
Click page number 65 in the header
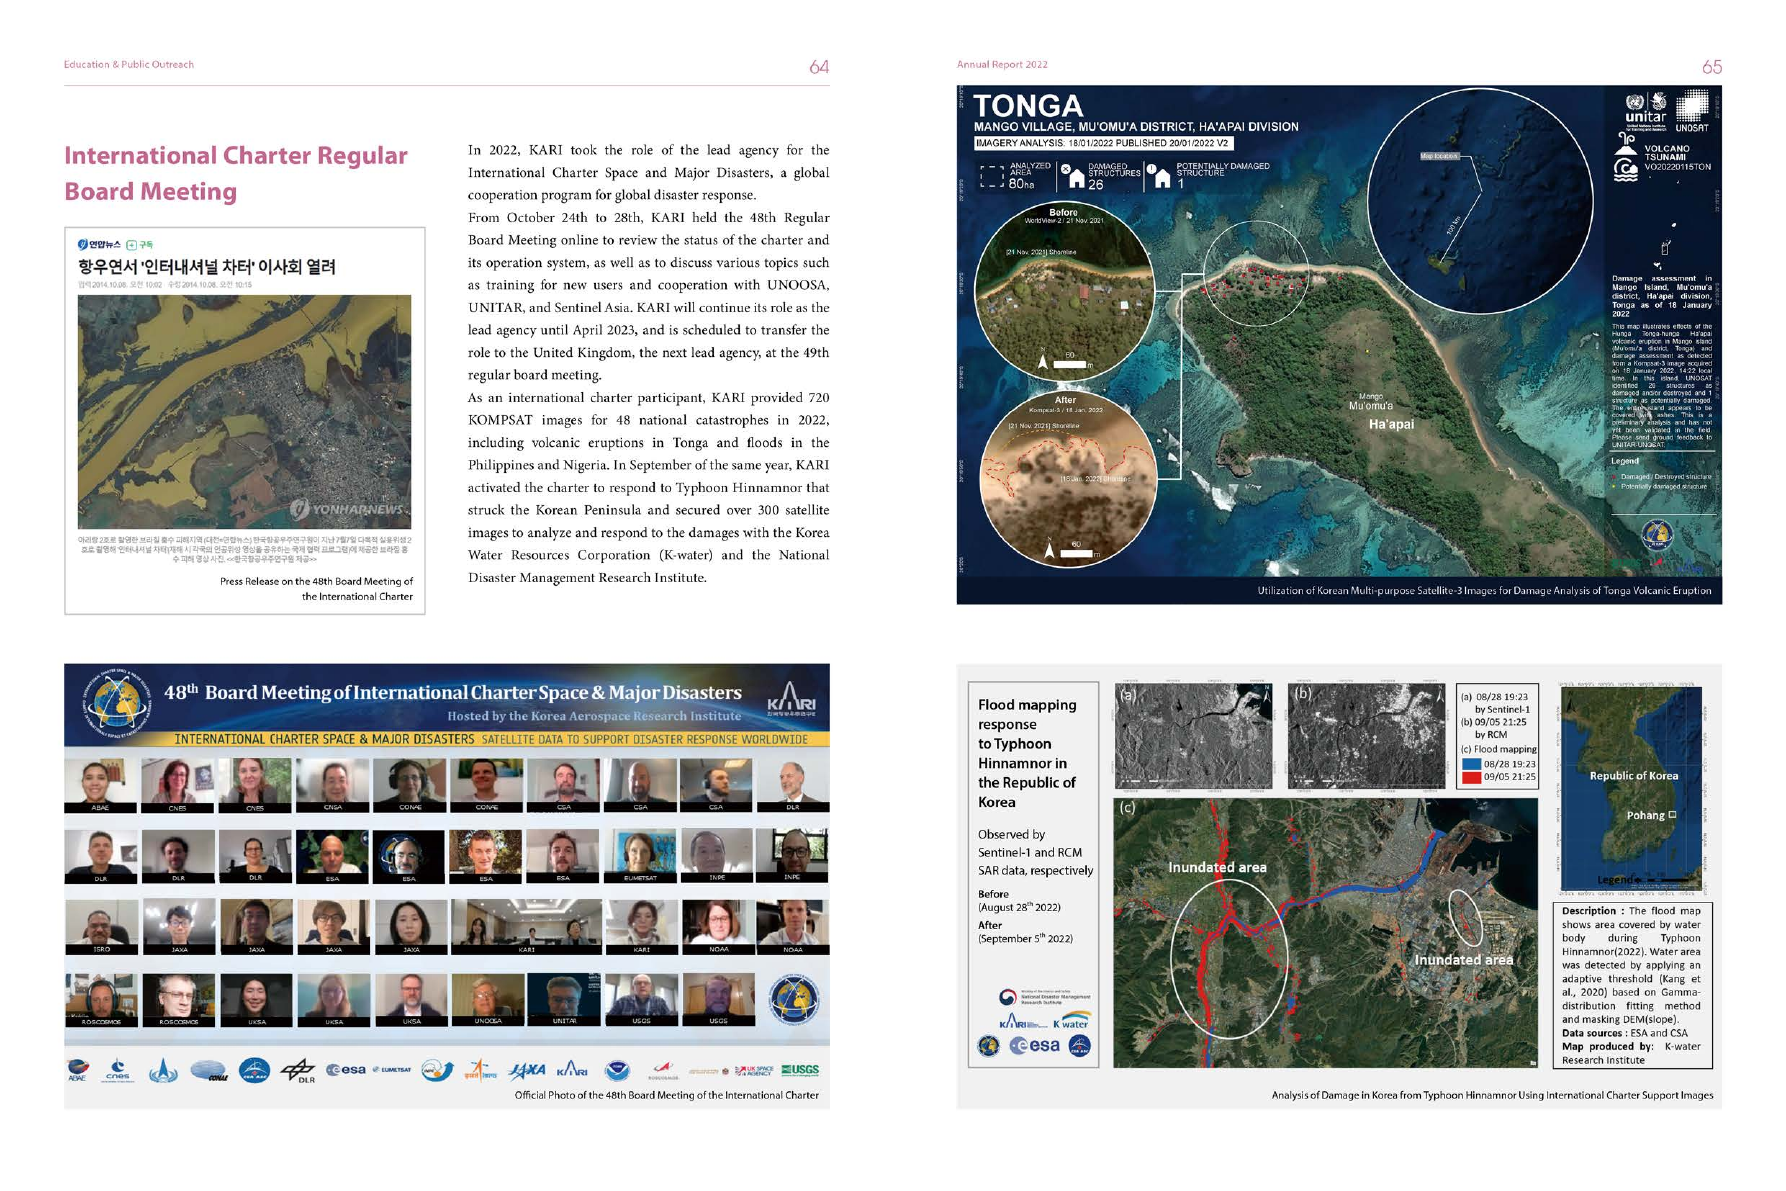[1711, 67]
